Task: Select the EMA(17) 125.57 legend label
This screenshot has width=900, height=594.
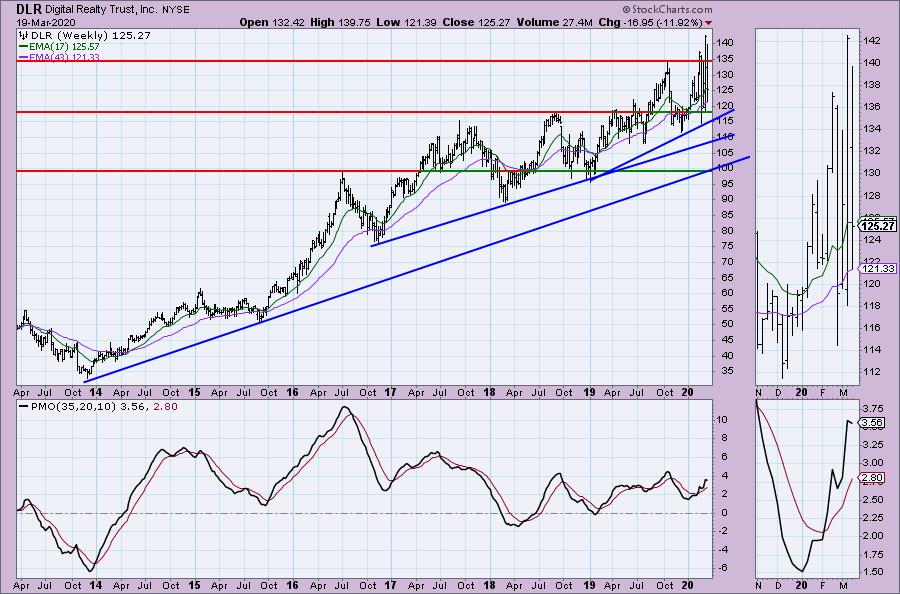Action: pyautogui.click(x=64, y=46)
